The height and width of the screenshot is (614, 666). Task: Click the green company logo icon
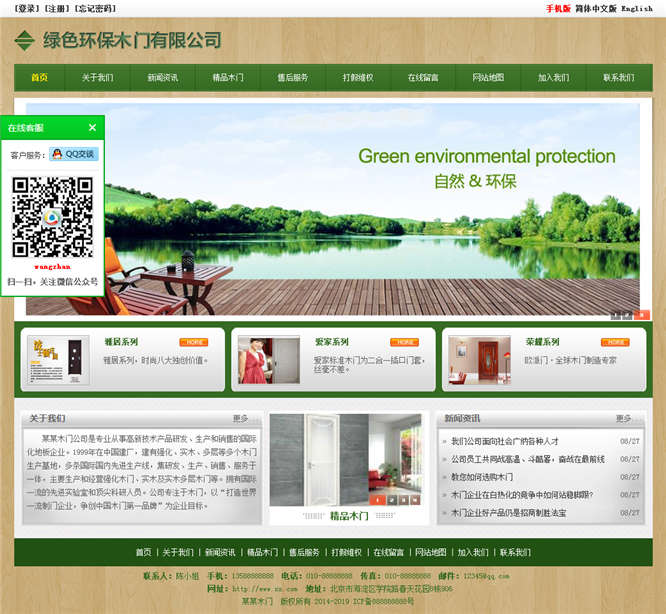(x=24, y=41)
